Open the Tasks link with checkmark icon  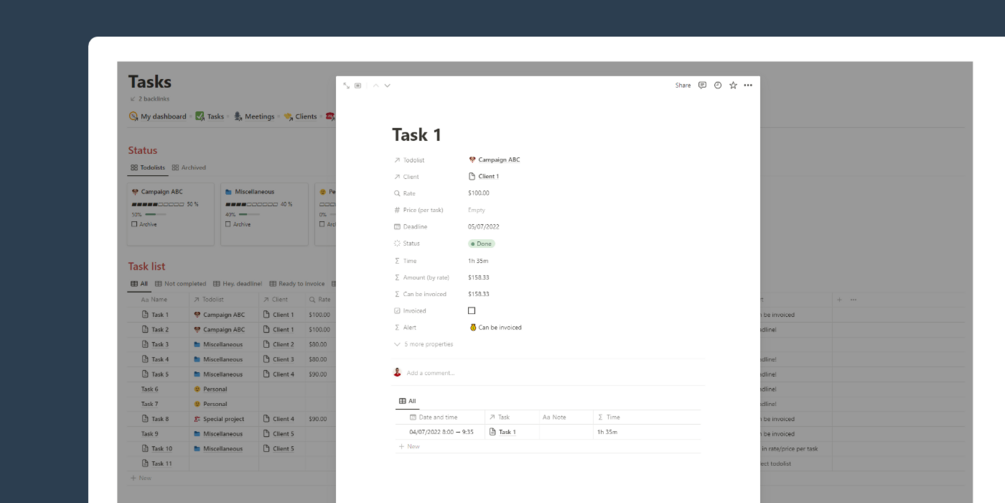coord(210,116)
